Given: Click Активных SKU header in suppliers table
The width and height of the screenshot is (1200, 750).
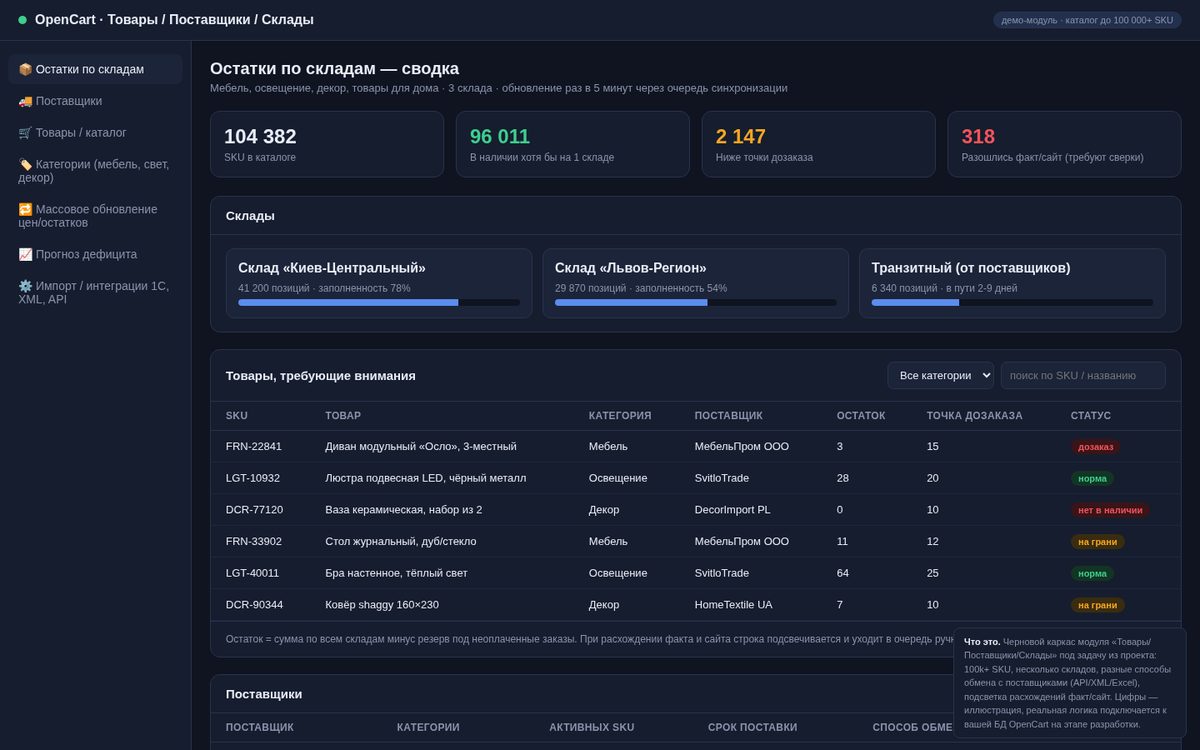Looking at the screenshot, I should (x=591, y=727).
